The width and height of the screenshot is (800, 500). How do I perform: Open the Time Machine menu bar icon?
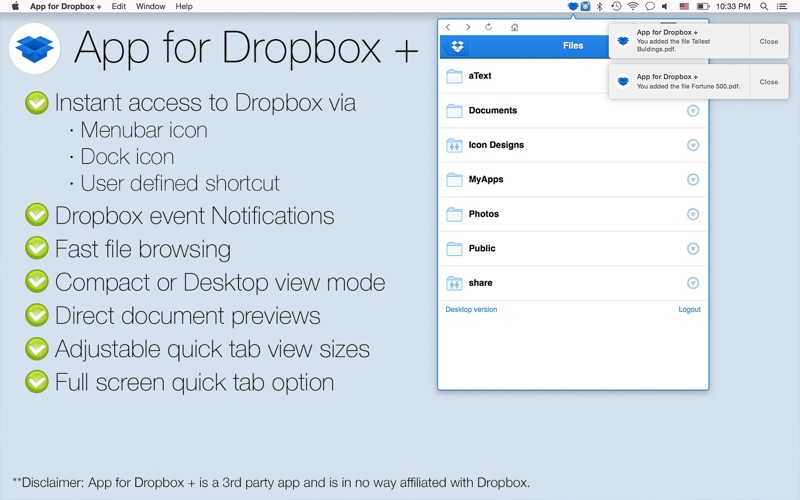(x=616, y=6)
